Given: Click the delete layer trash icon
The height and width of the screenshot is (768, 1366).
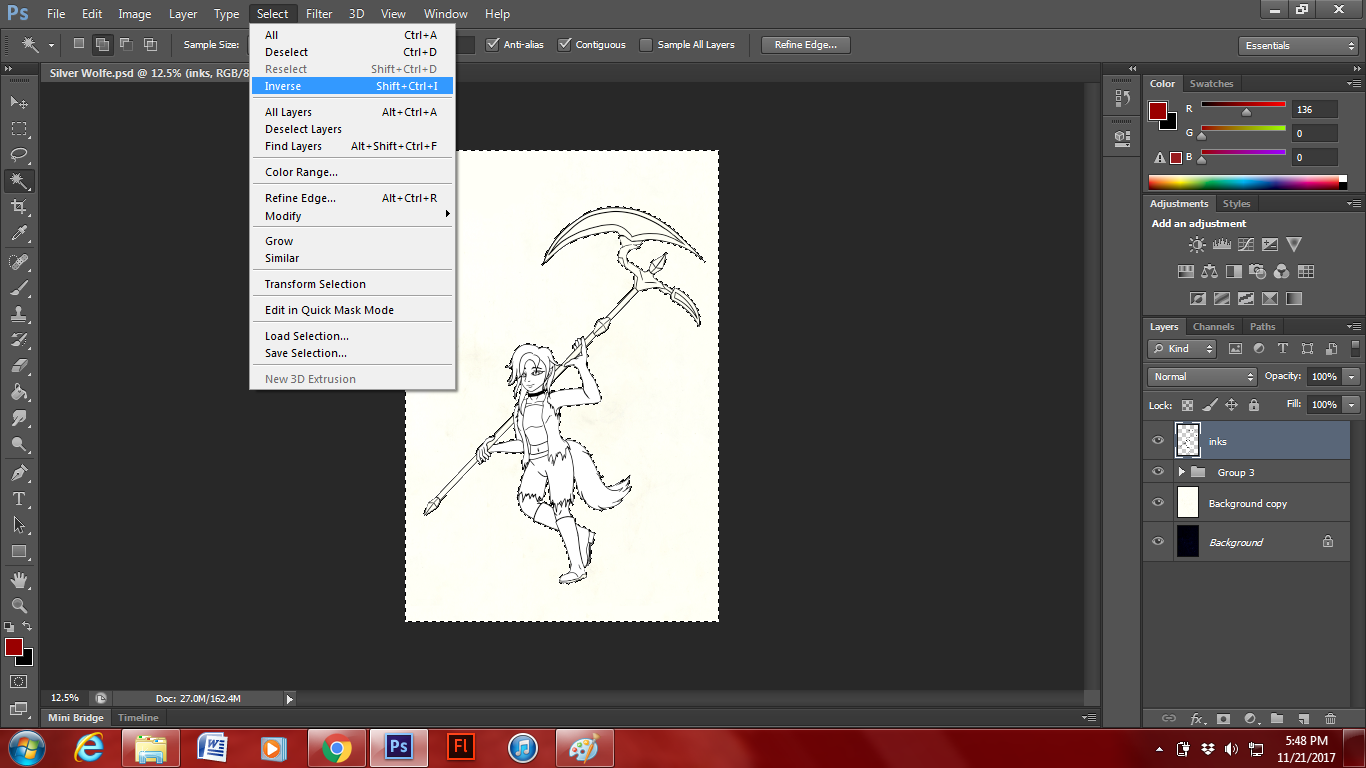Looking at the screenshot, I should coord(1330,718).
